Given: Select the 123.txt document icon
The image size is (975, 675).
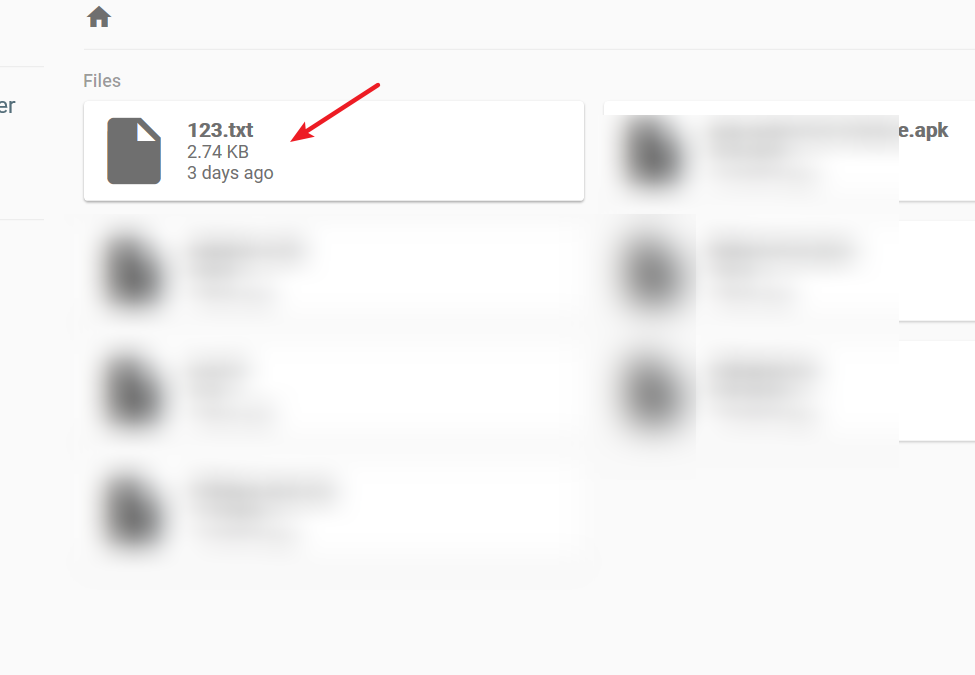Looking at the screenshot, I should [x=134, y=151].
